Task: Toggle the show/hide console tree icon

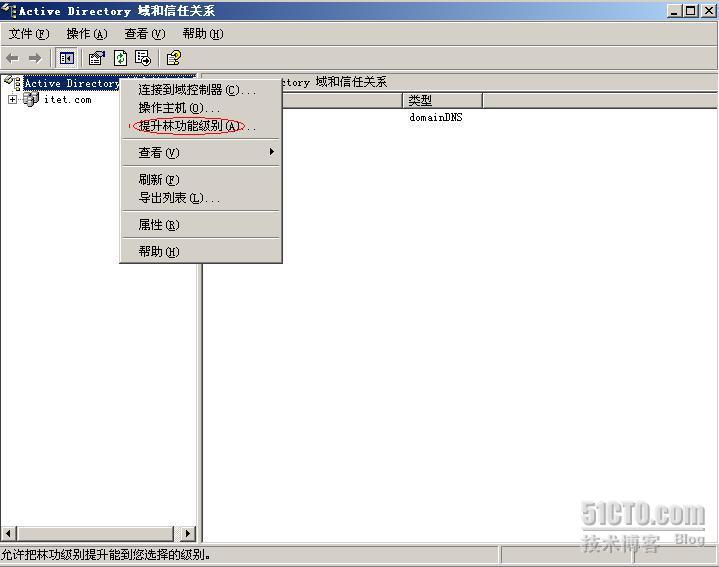Action: pos(66,58)
